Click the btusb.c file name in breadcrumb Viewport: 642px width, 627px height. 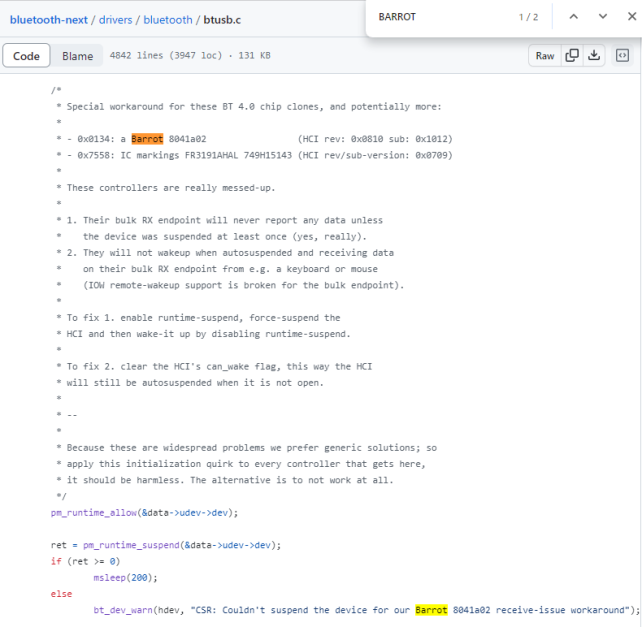(222, 20)
